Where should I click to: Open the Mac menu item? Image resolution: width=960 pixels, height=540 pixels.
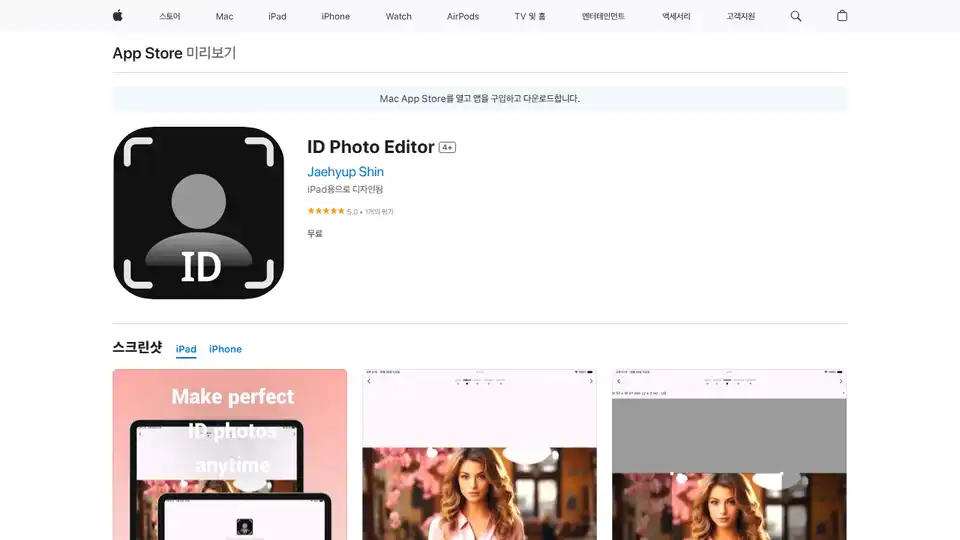click(224, 17)
